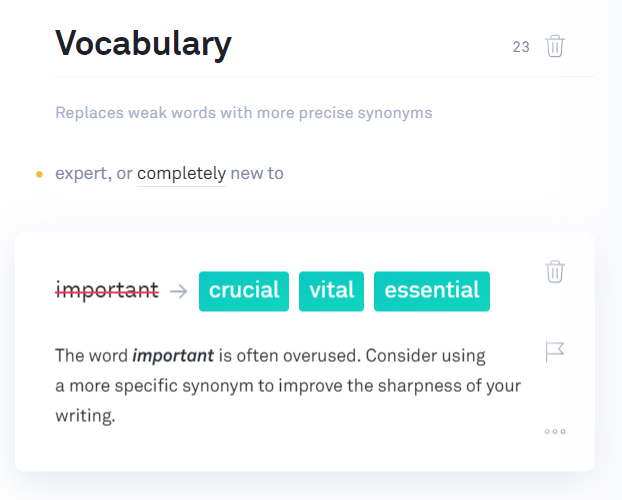Select the yellow dot next to expert

point(39,174)
